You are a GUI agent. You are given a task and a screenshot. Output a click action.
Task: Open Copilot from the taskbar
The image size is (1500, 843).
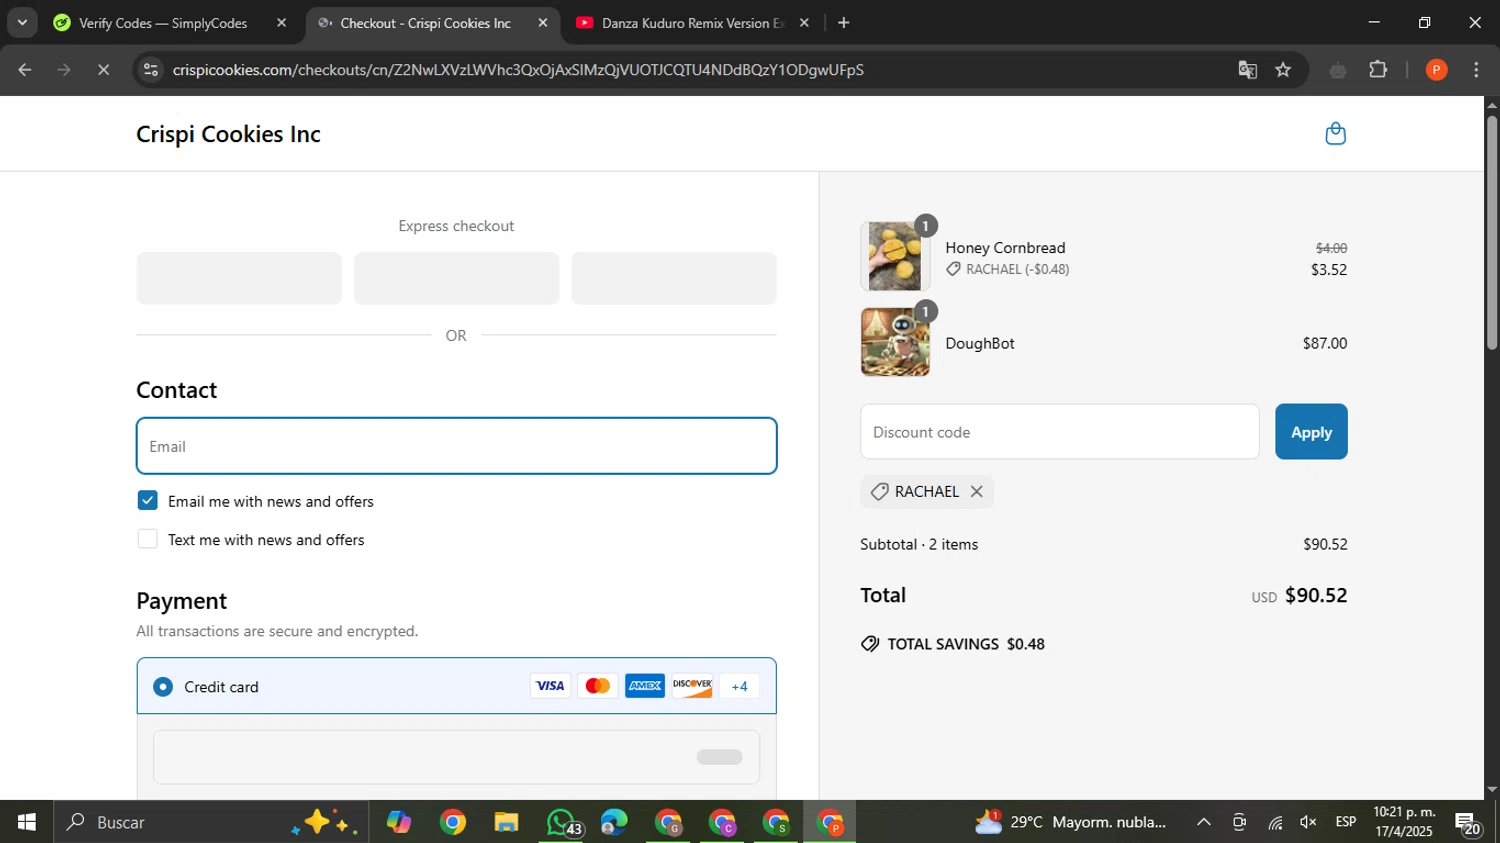399,822
